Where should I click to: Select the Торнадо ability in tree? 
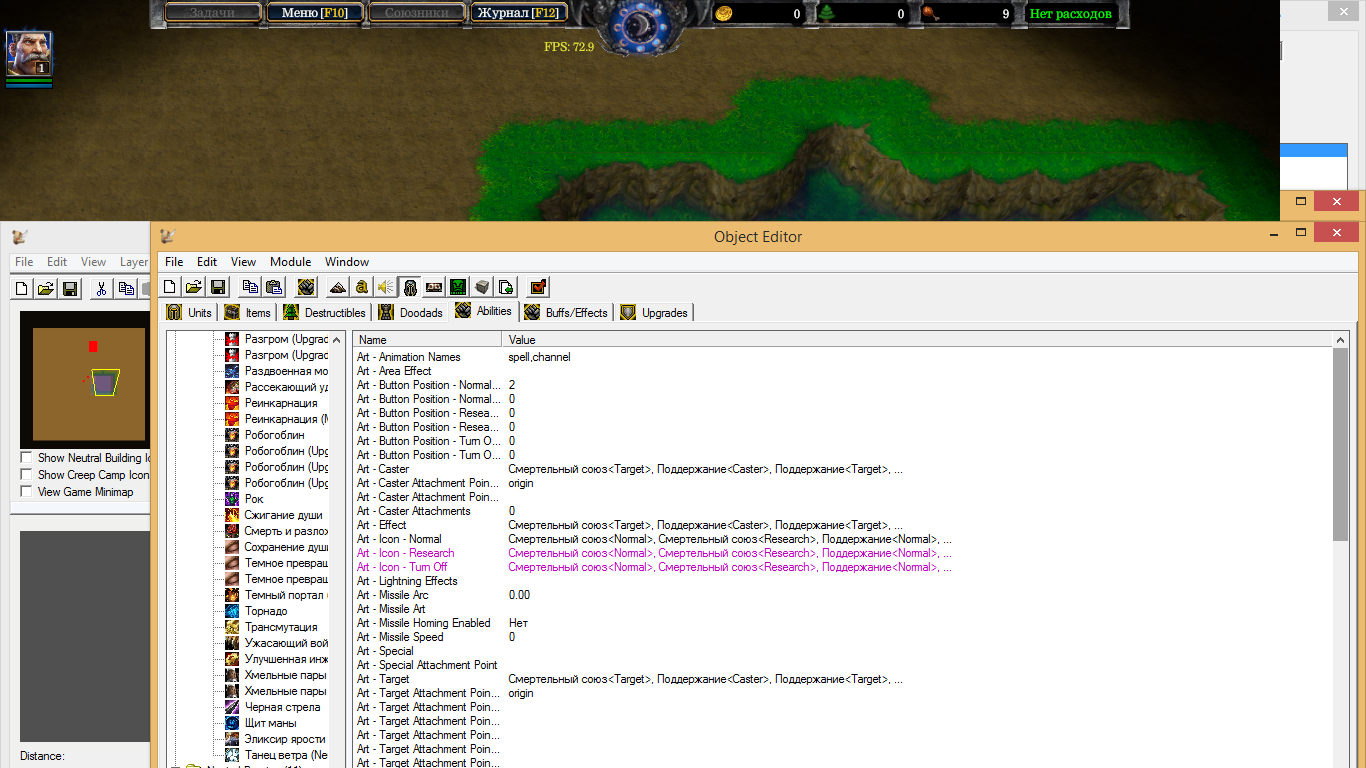point(266,611)
